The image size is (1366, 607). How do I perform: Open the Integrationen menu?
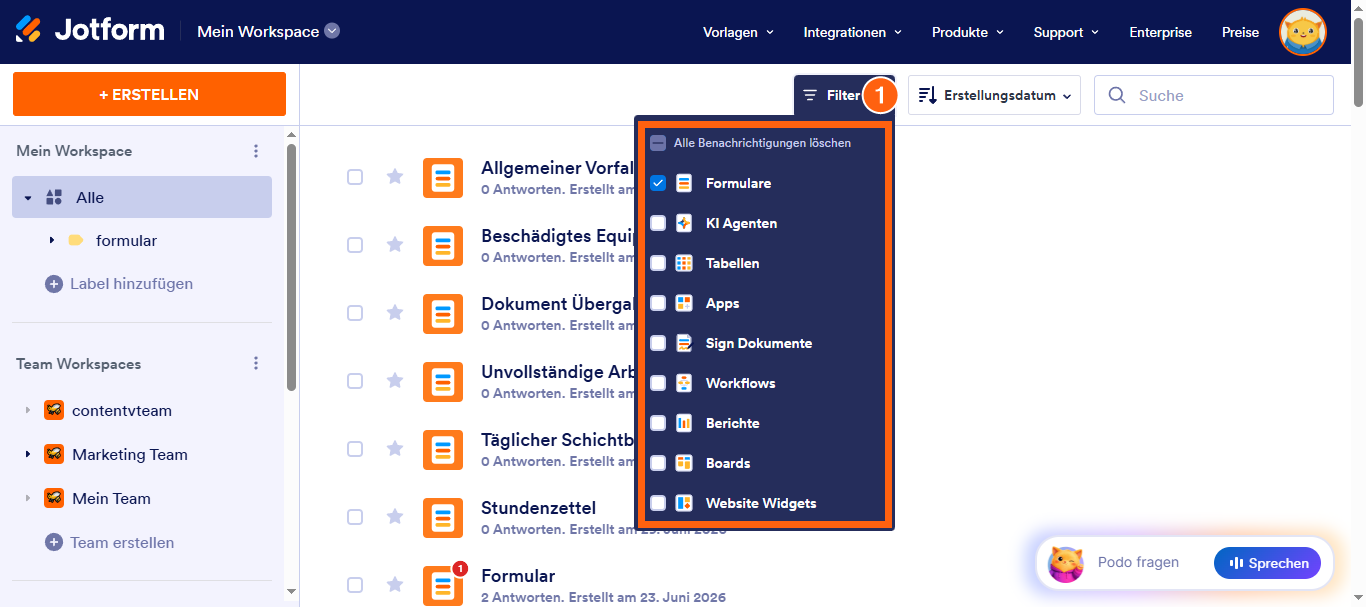[x=852, y=32]
